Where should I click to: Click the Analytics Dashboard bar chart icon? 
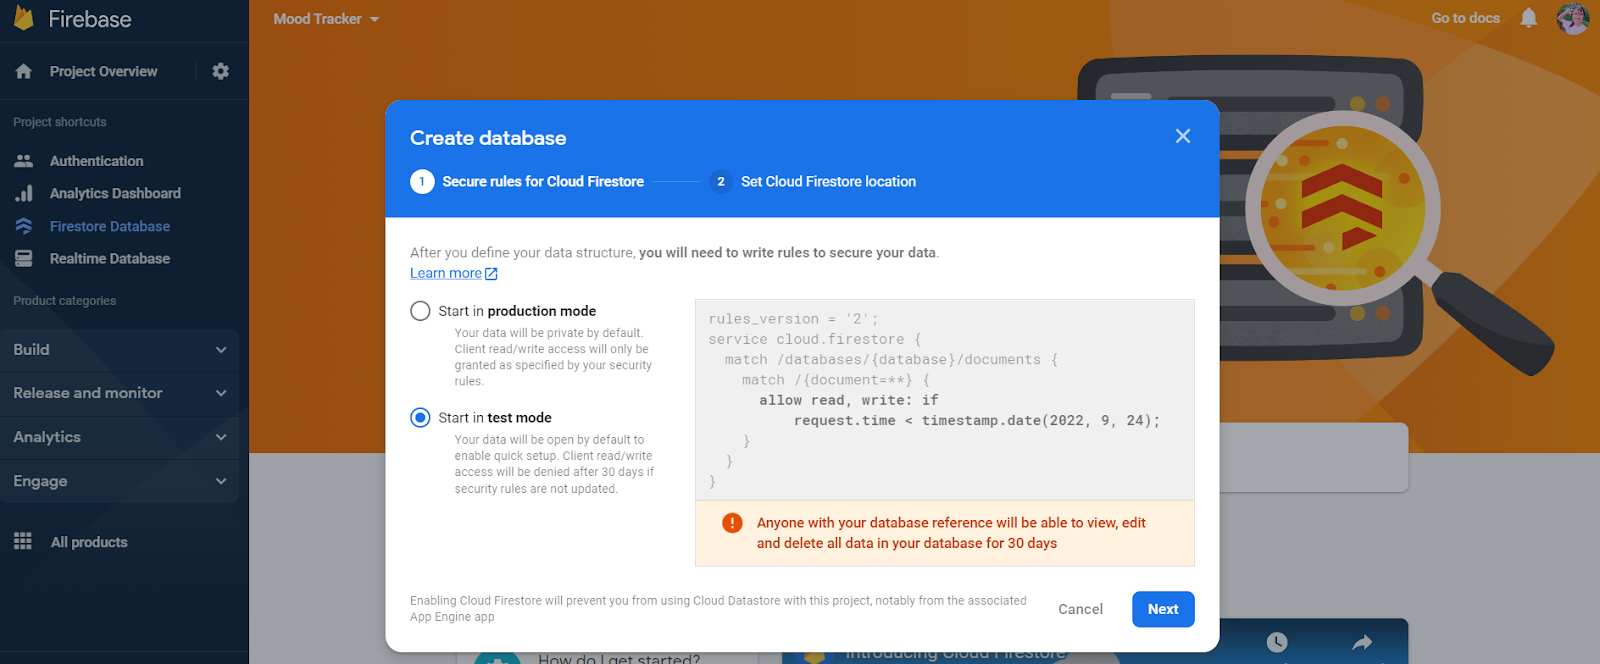click(x=24, y=193)
